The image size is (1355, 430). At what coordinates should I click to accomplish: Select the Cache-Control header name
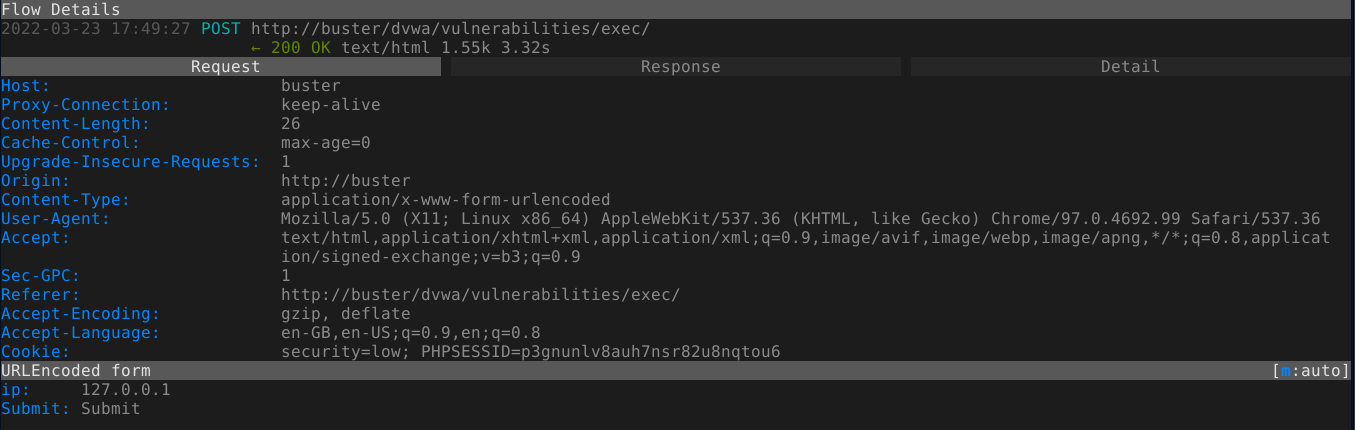pyautogui.click(x=70, y=143)
